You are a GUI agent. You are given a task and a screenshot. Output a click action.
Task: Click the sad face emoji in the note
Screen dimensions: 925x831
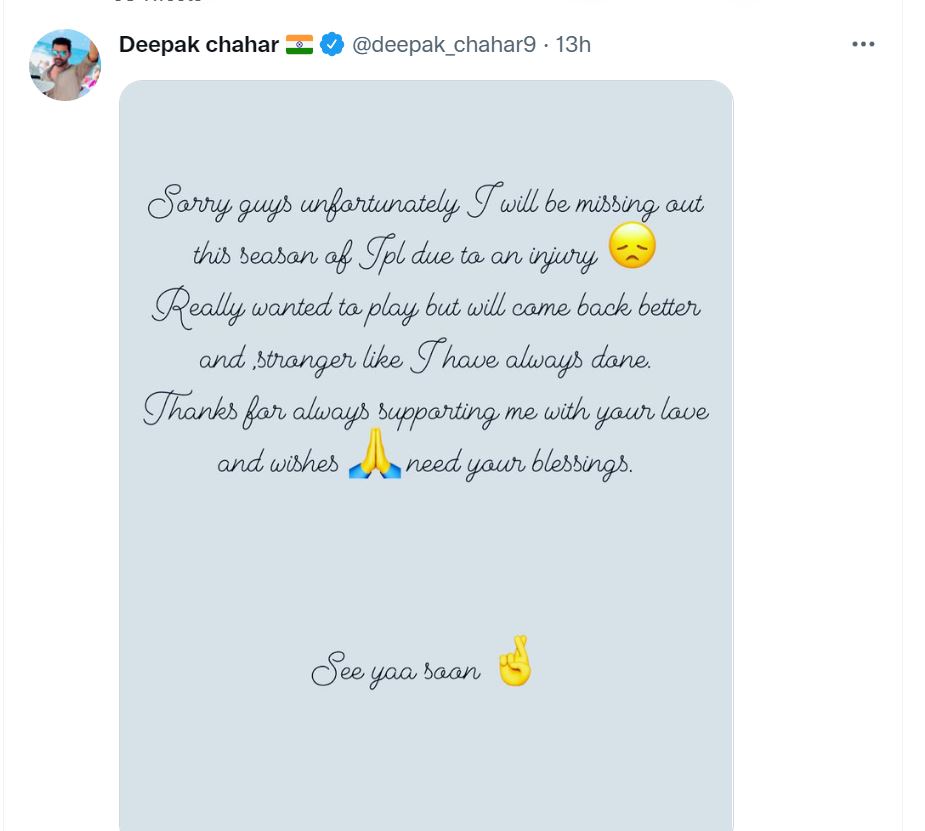click(x=632, y=246)
